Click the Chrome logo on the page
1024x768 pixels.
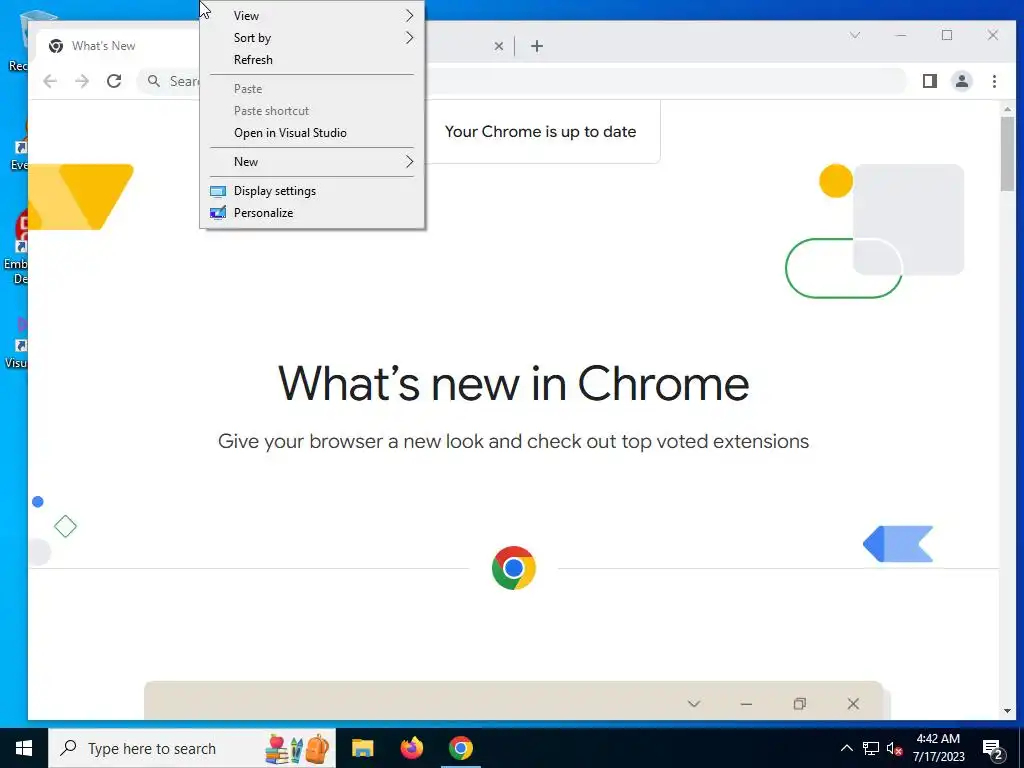point(514,568)
